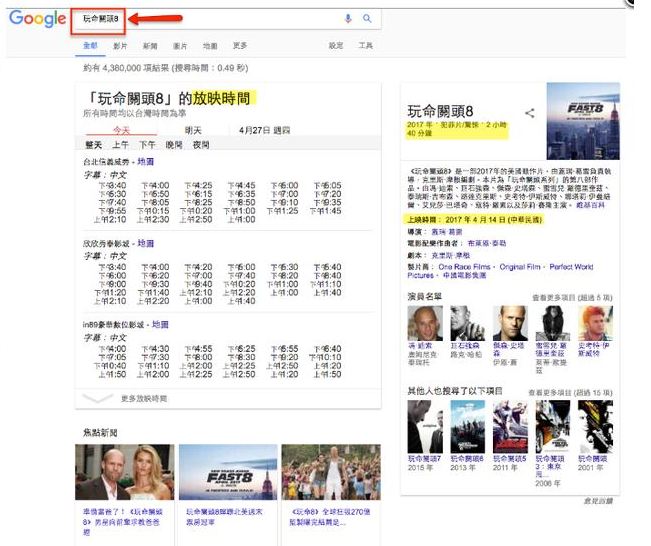Open the One Race Films link
The height and width of the screenshot is (546, 651).
[464, 267]
